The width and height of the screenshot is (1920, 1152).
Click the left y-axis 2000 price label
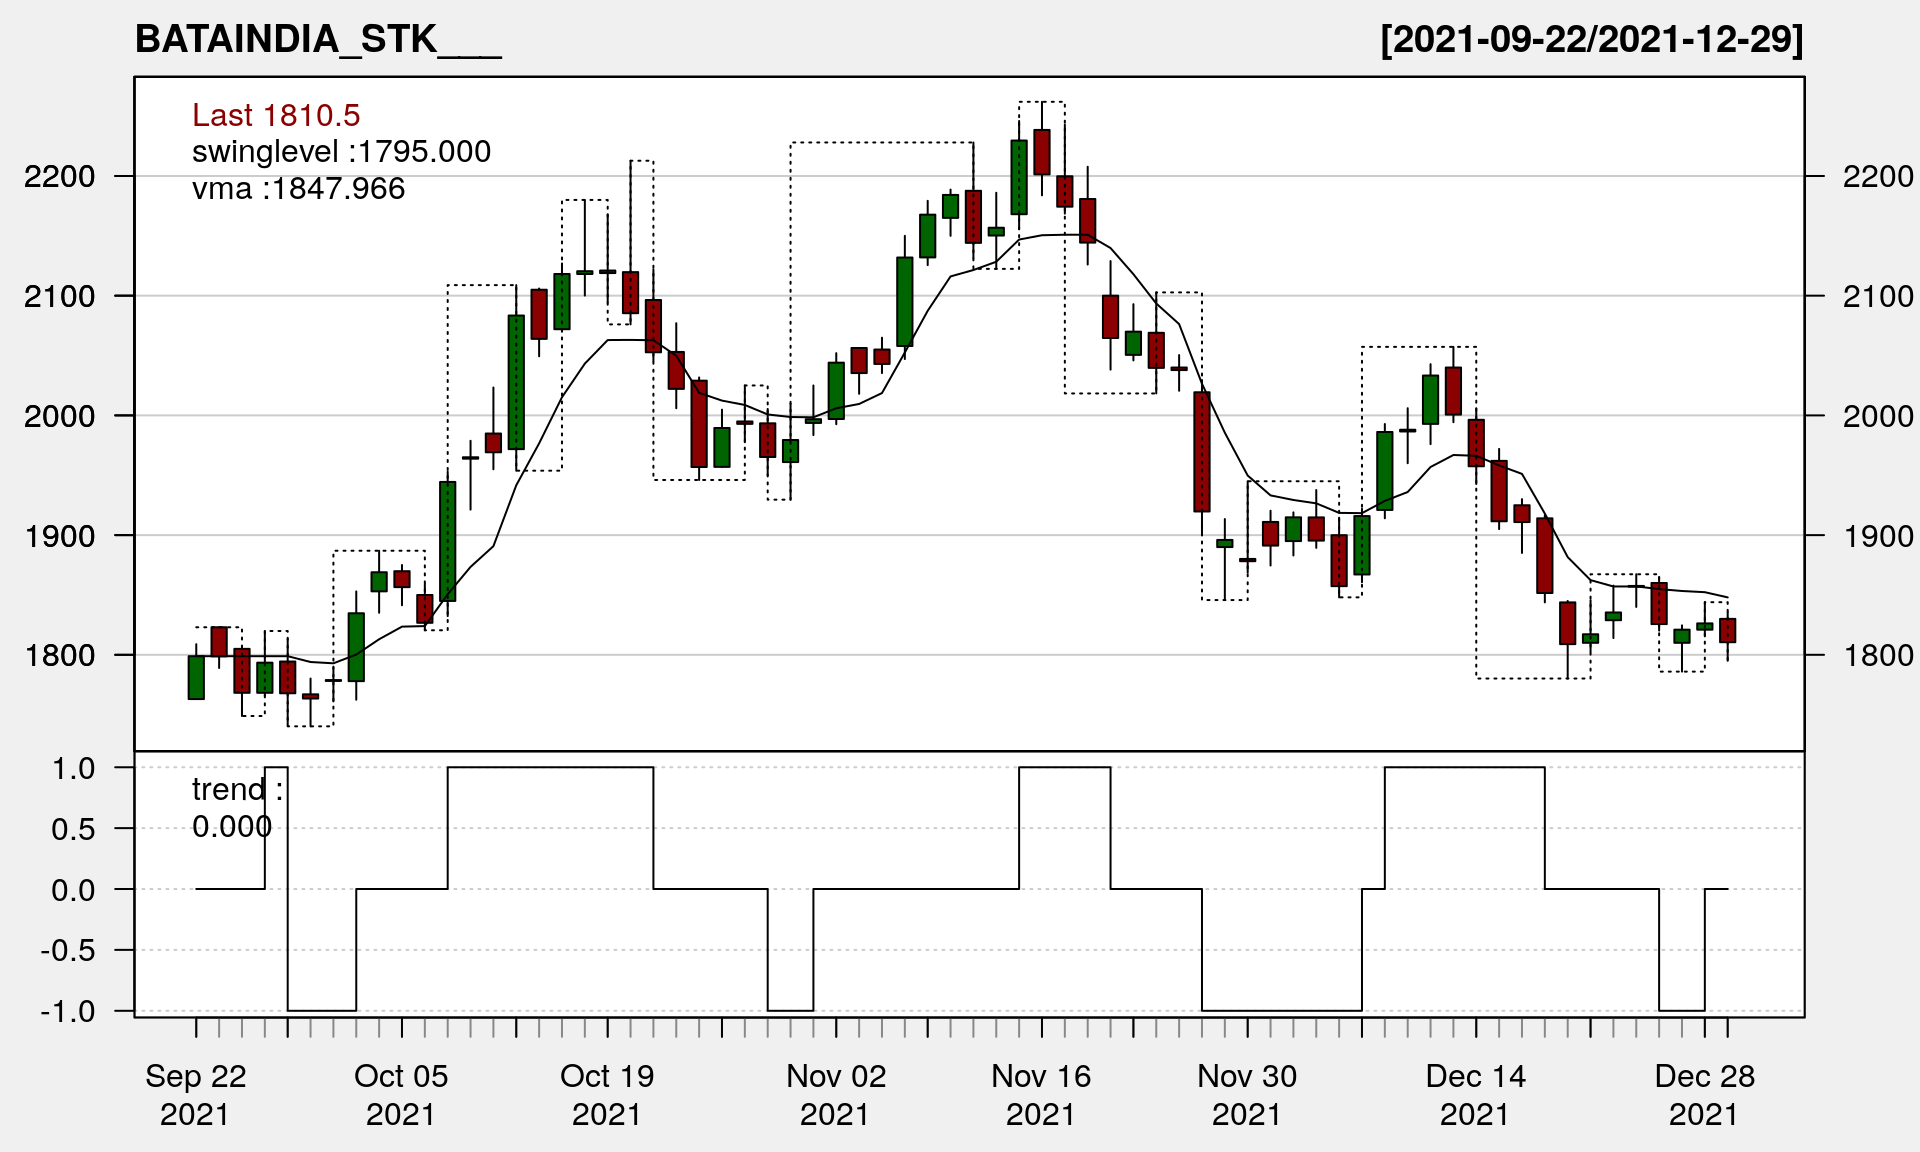(x=59, y=417)
